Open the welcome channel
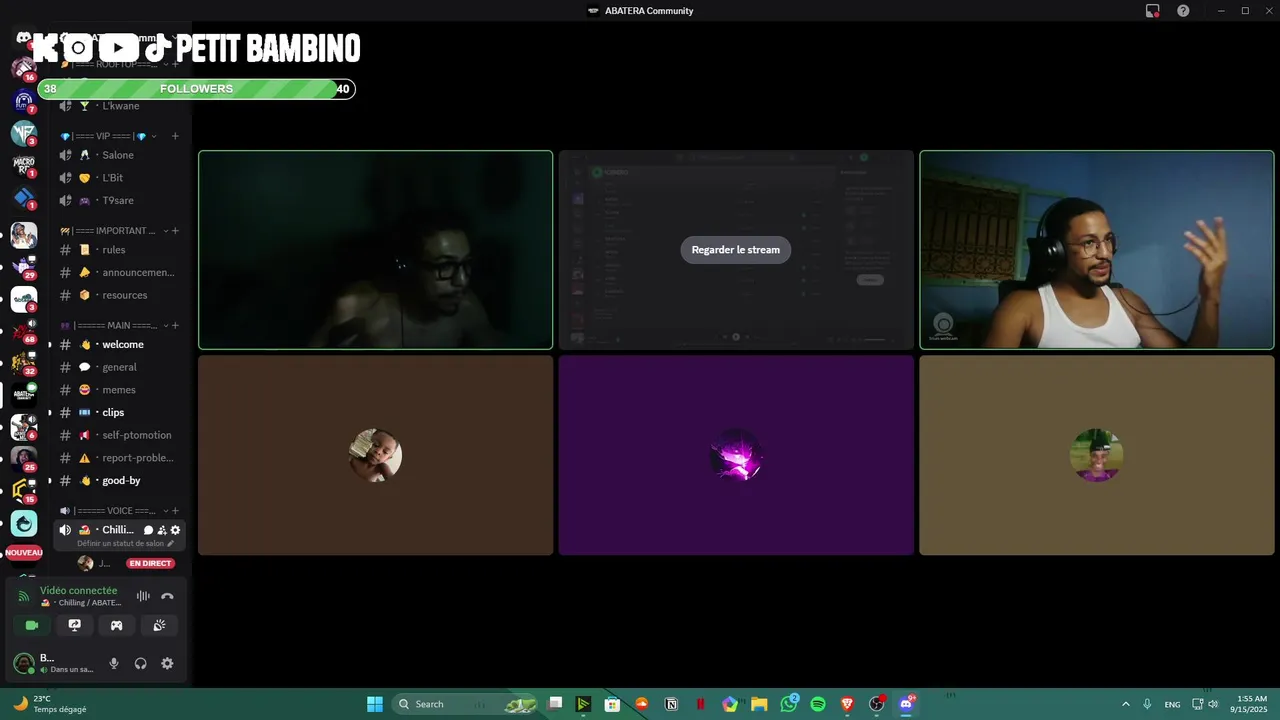1280x720 pixels. (x=120, y=344)
